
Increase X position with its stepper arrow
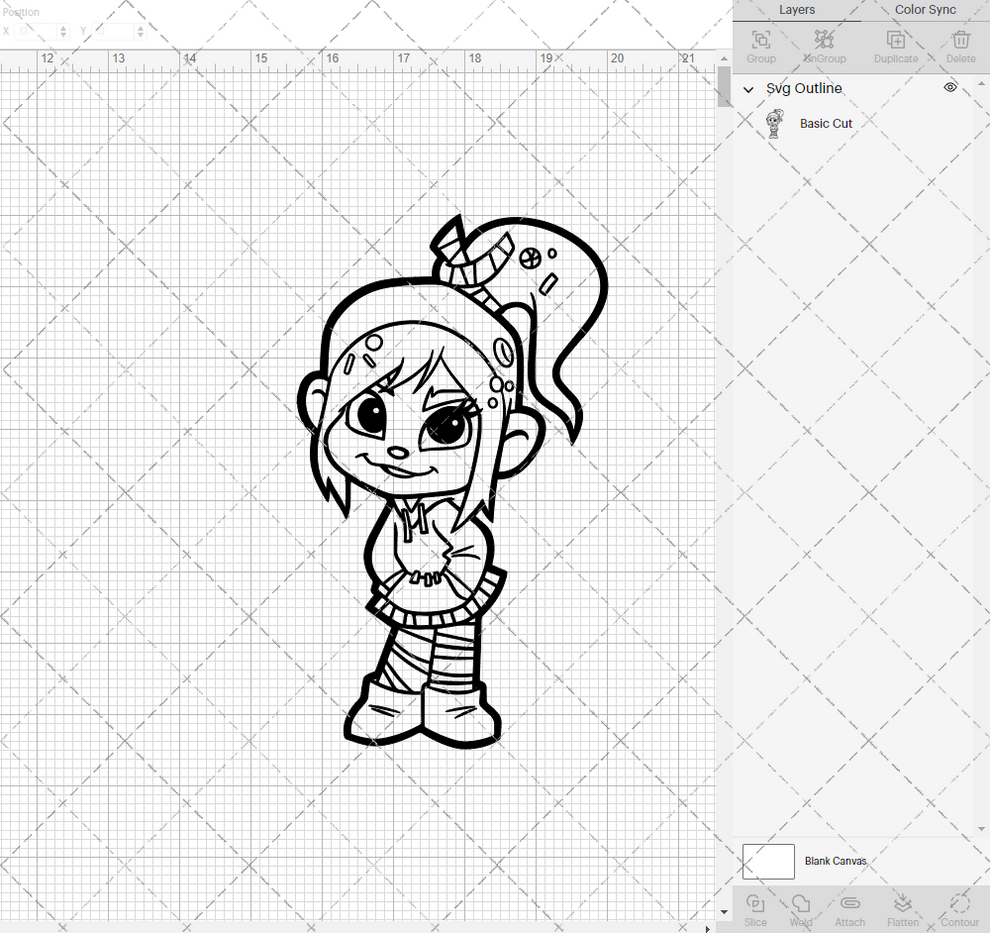(x=62, y=27)
